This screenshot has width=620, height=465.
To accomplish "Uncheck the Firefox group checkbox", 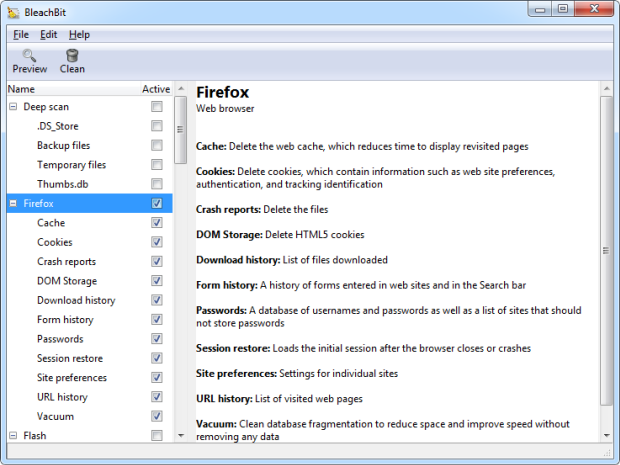I will 157,203.
